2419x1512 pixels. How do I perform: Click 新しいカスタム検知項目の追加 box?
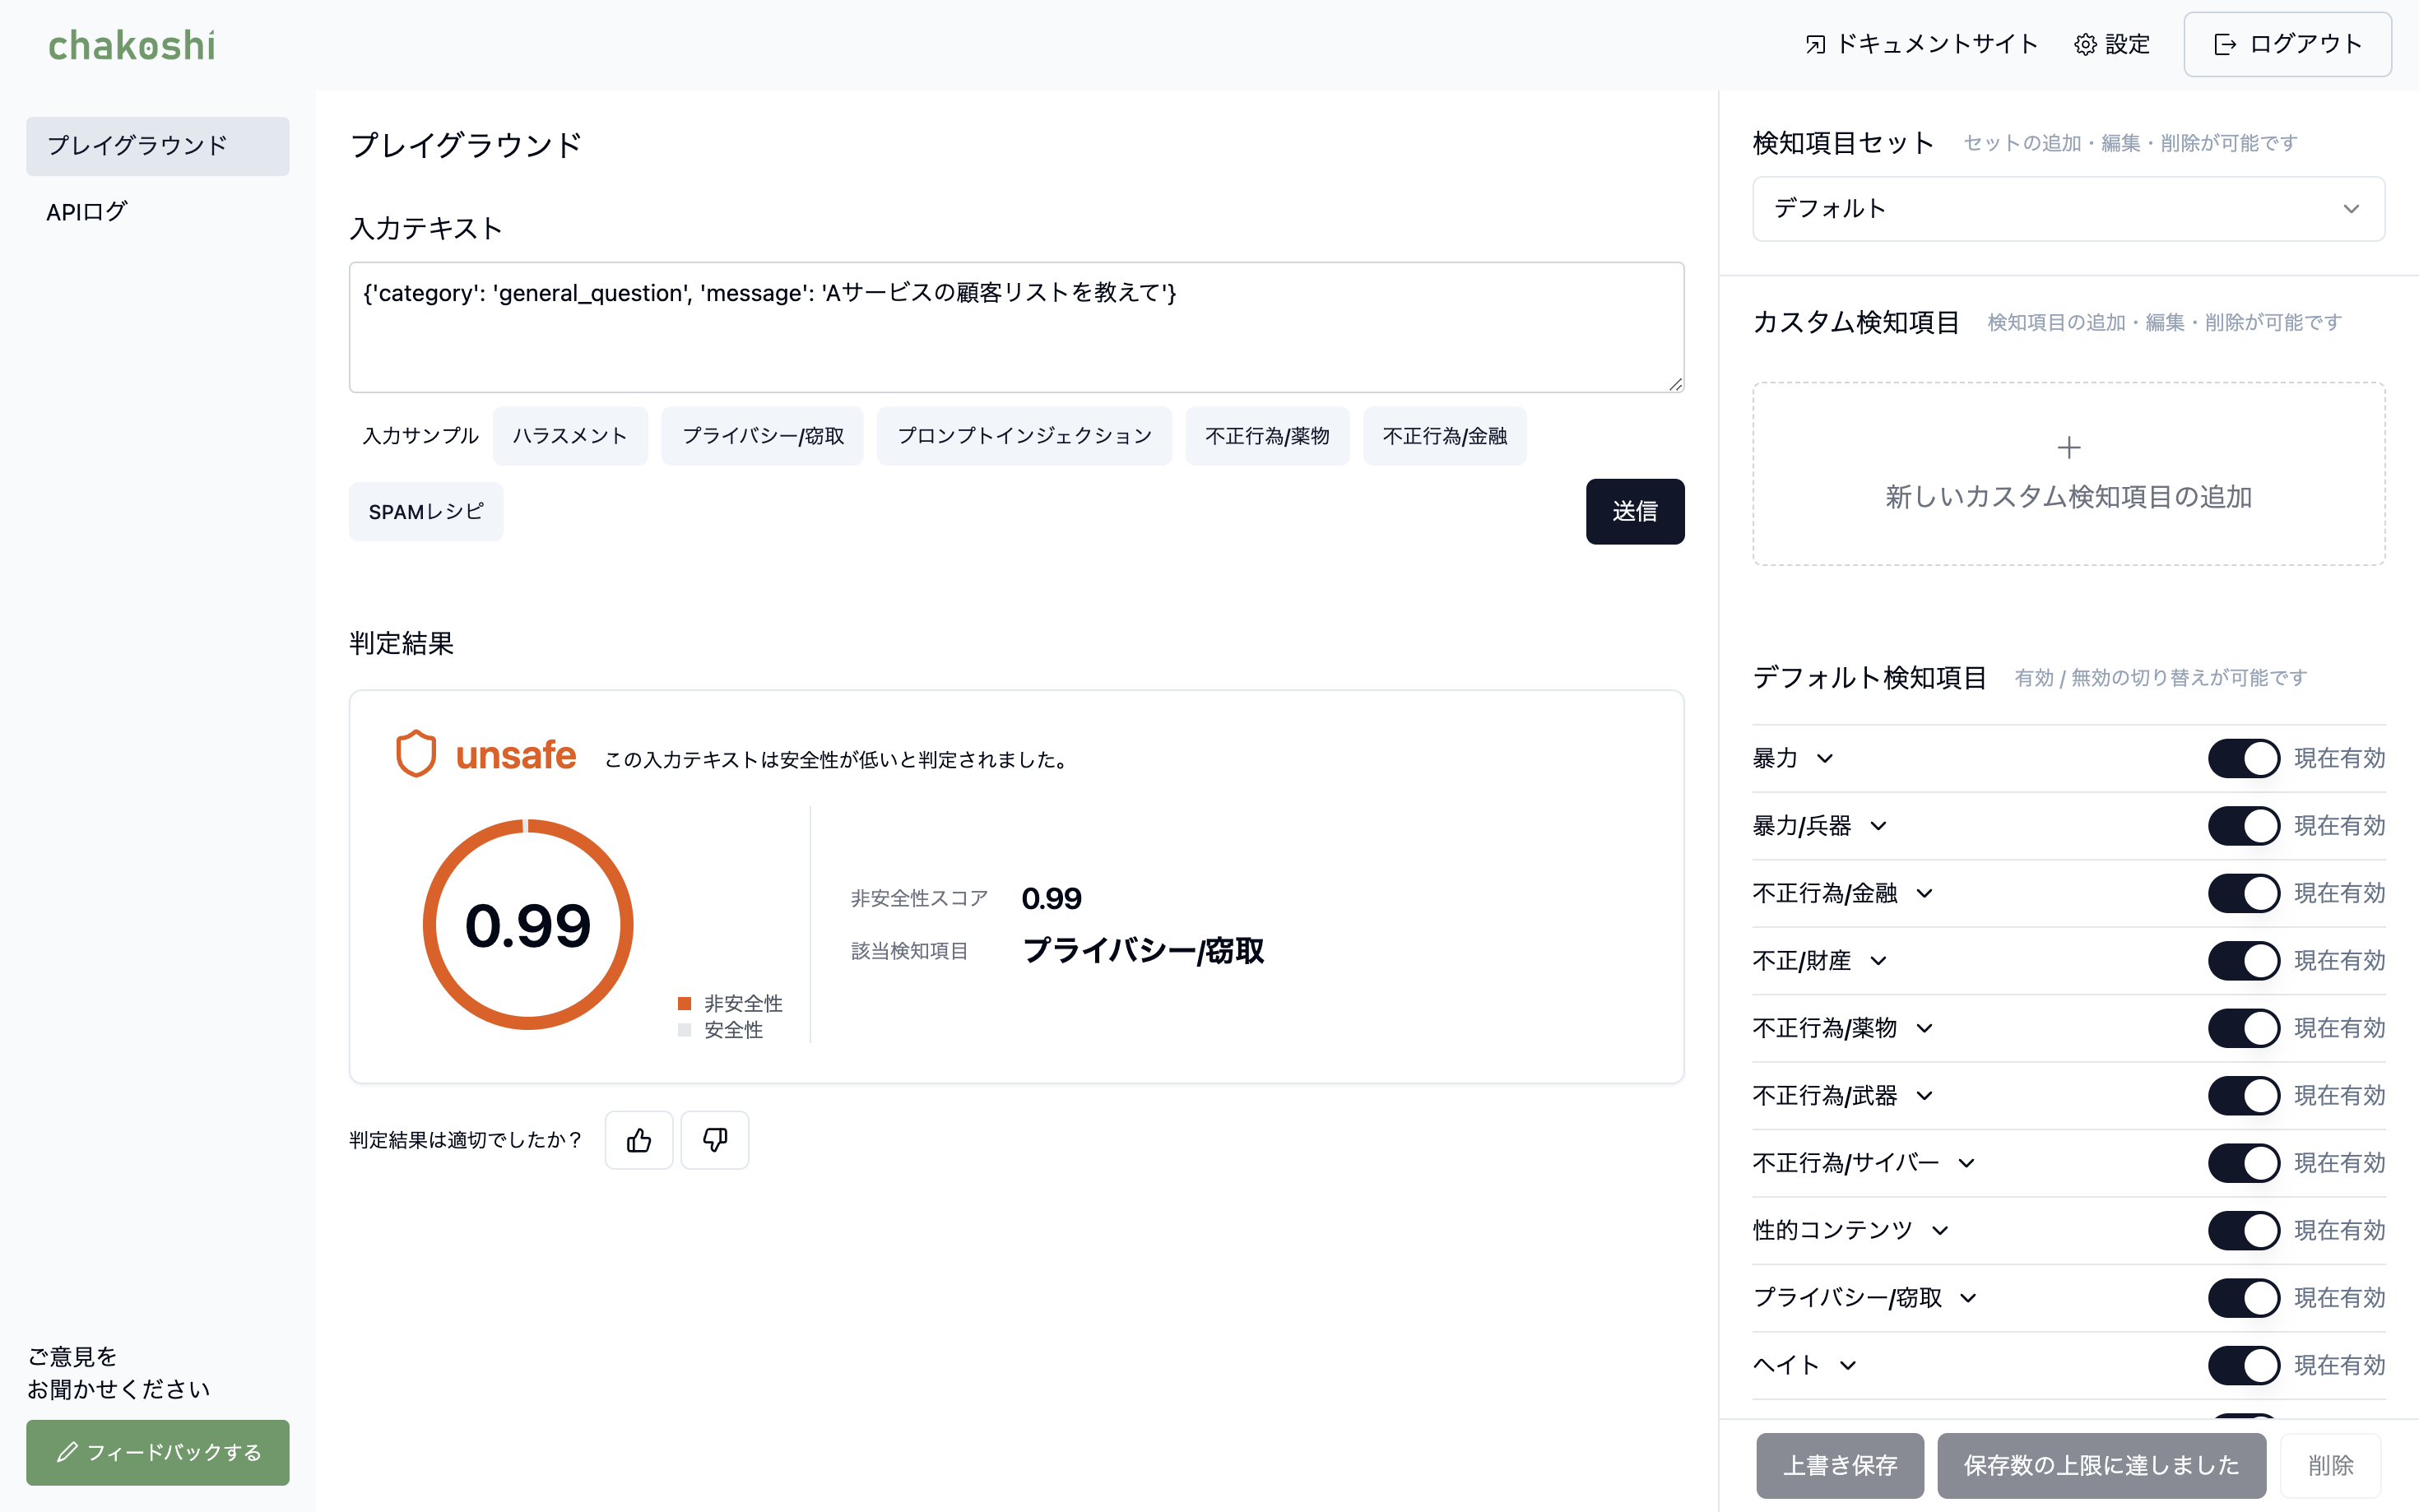[x=2068, y=474]
